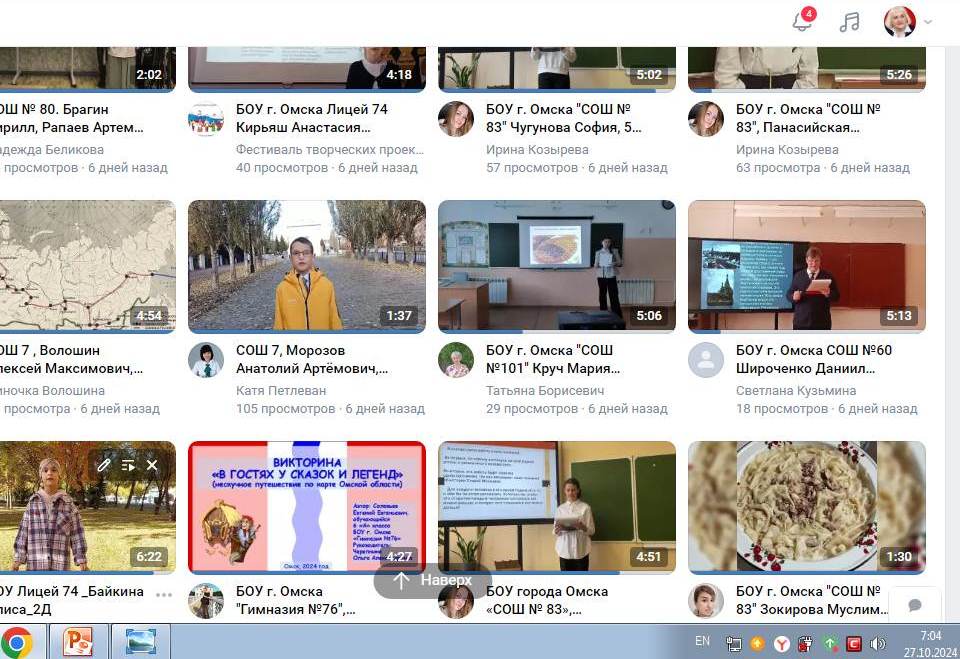Play the 5:06 classroom projector video

[557, 266]
